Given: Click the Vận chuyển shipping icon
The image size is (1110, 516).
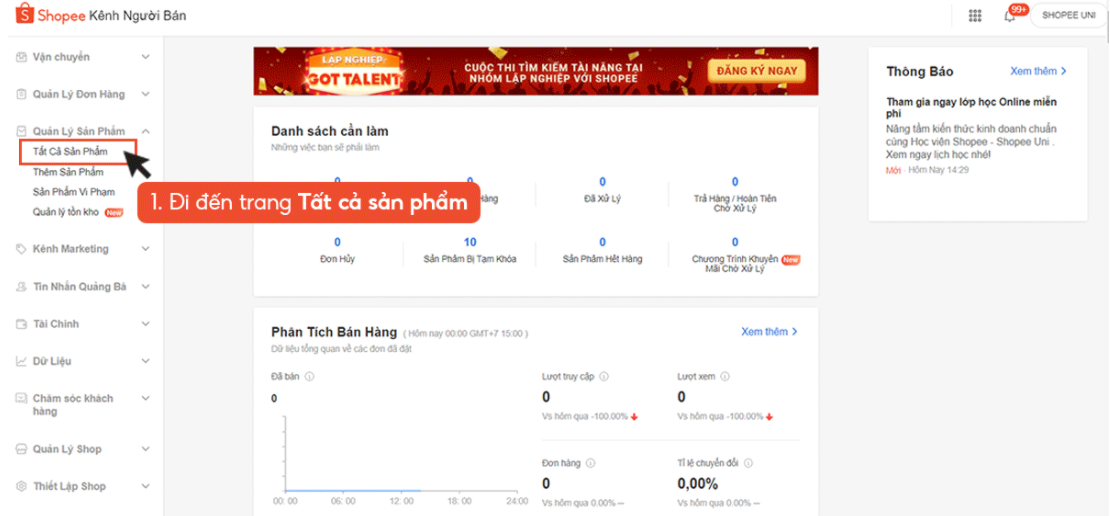Looking at the screenshot, I should tap(21, 57).
